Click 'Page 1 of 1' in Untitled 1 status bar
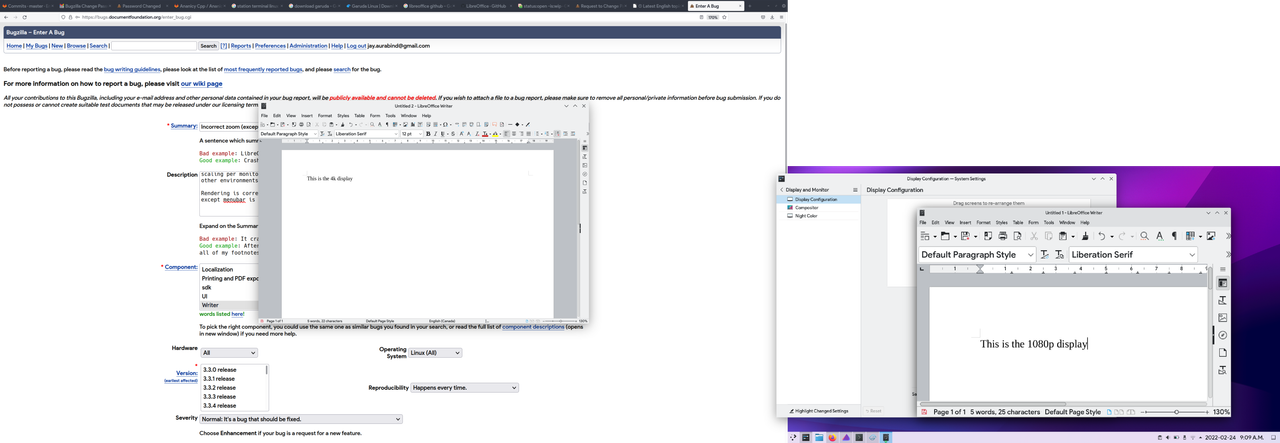Viewport: 1280px width, 443px height. click(x=949, y=412)
